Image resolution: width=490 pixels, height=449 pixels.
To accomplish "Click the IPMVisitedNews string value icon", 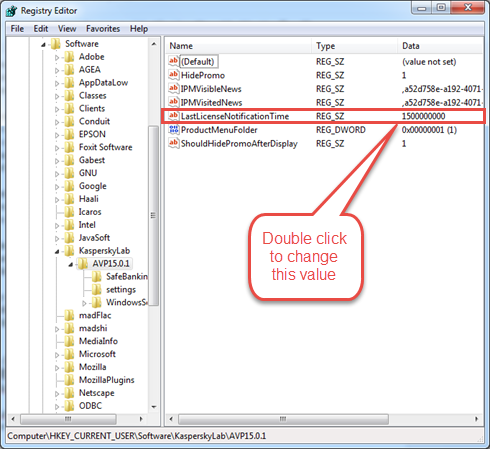I will pyautogui.click(x=173, y=102).
